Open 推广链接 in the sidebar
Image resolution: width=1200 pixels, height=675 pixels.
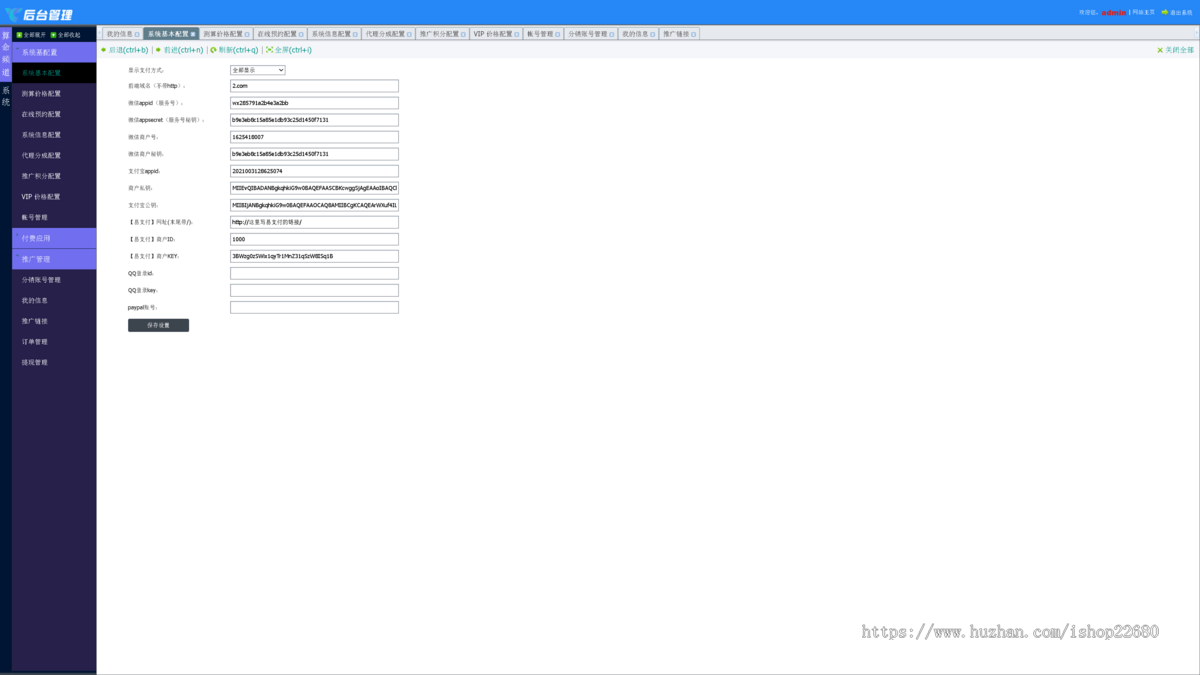[x=54, y=321]
